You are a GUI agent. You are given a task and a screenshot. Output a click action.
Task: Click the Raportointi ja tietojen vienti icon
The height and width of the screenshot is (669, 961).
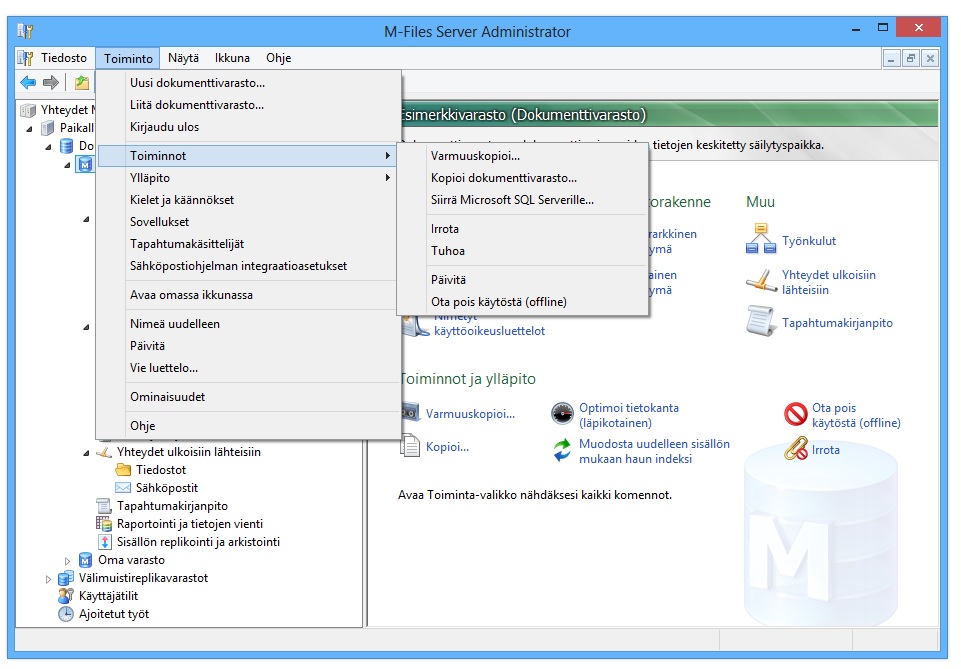click(104, 524)
